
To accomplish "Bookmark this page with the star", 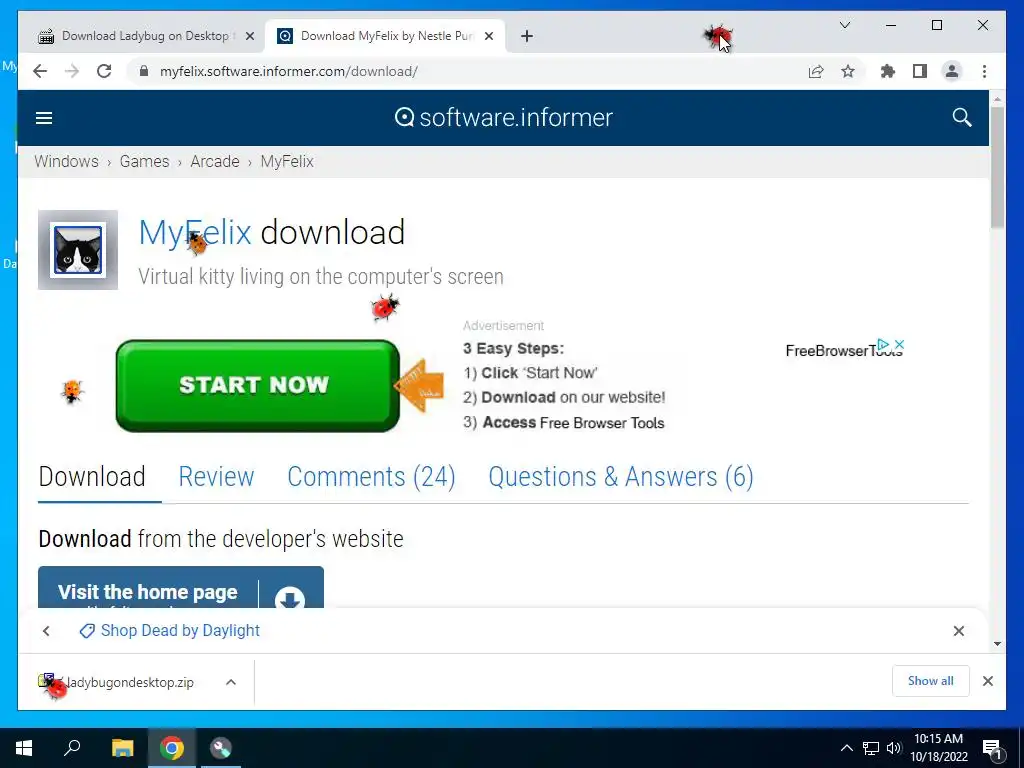I will [x=848, y=71].
